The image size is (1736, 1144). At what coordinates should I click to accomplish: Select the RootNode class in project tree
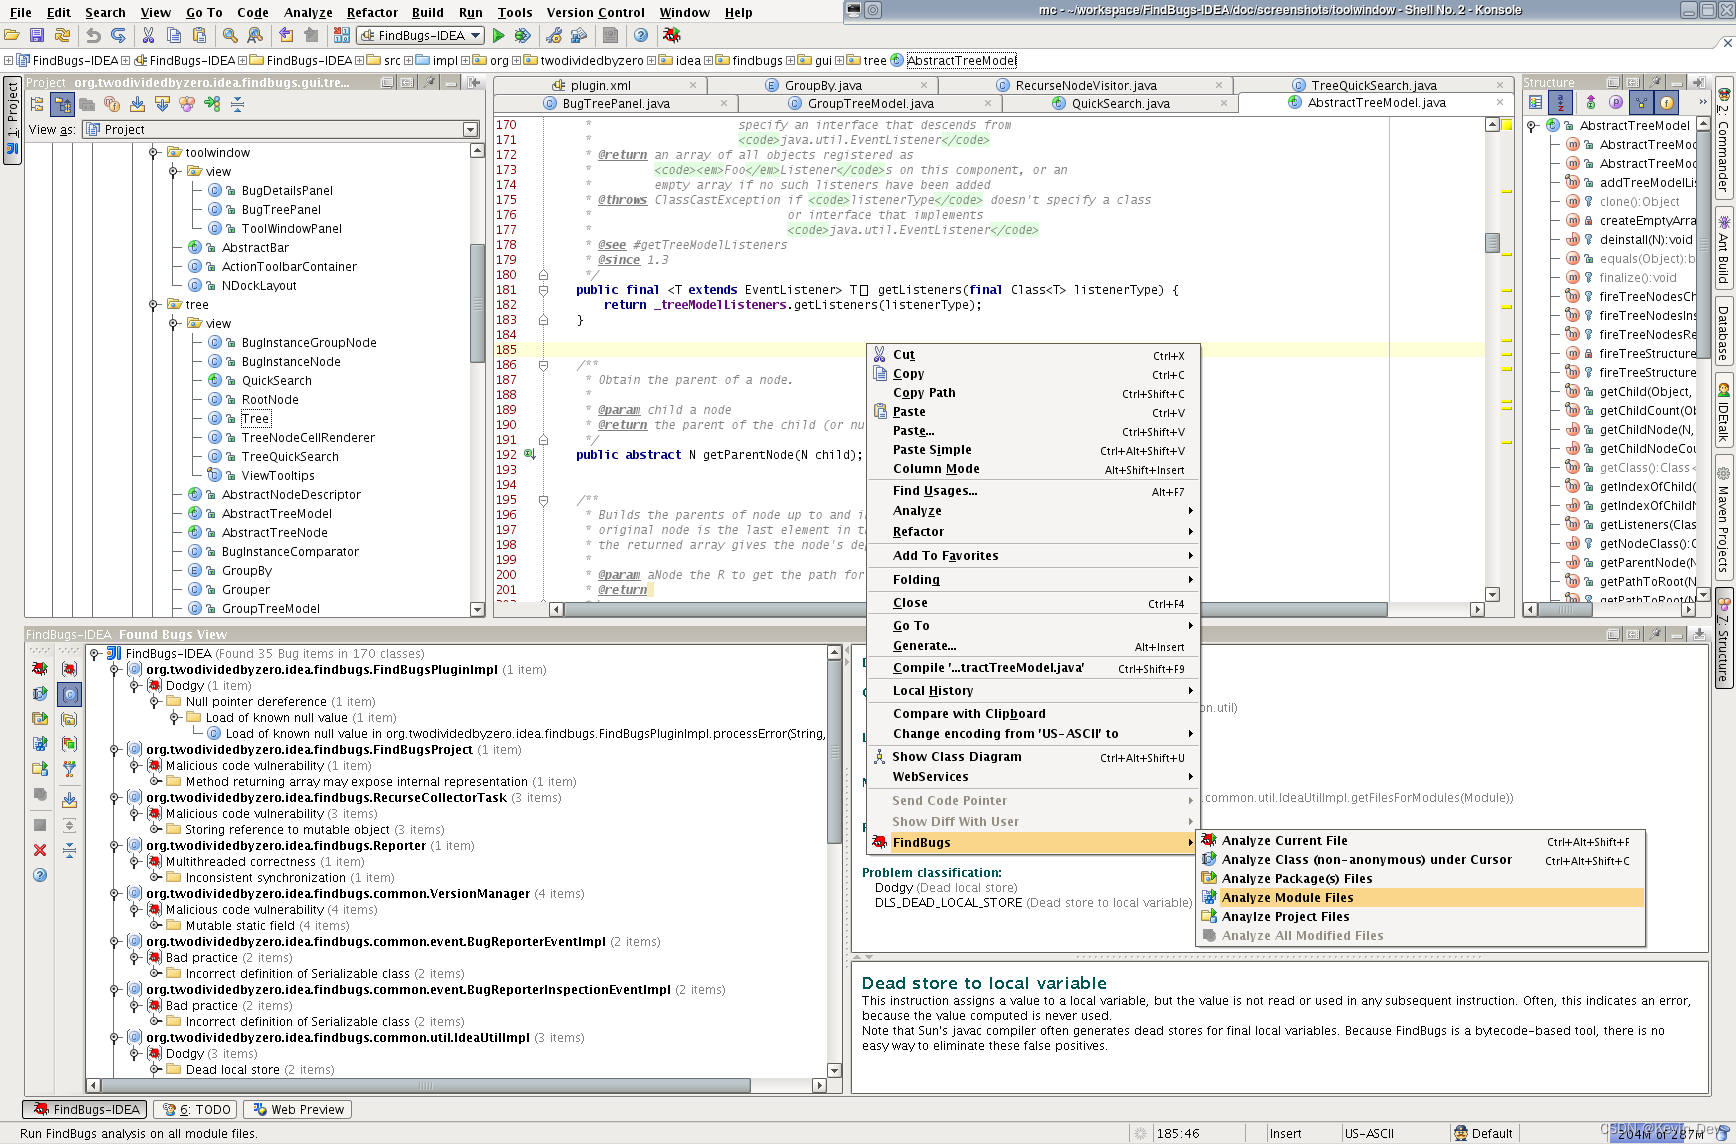pos(269,400)
